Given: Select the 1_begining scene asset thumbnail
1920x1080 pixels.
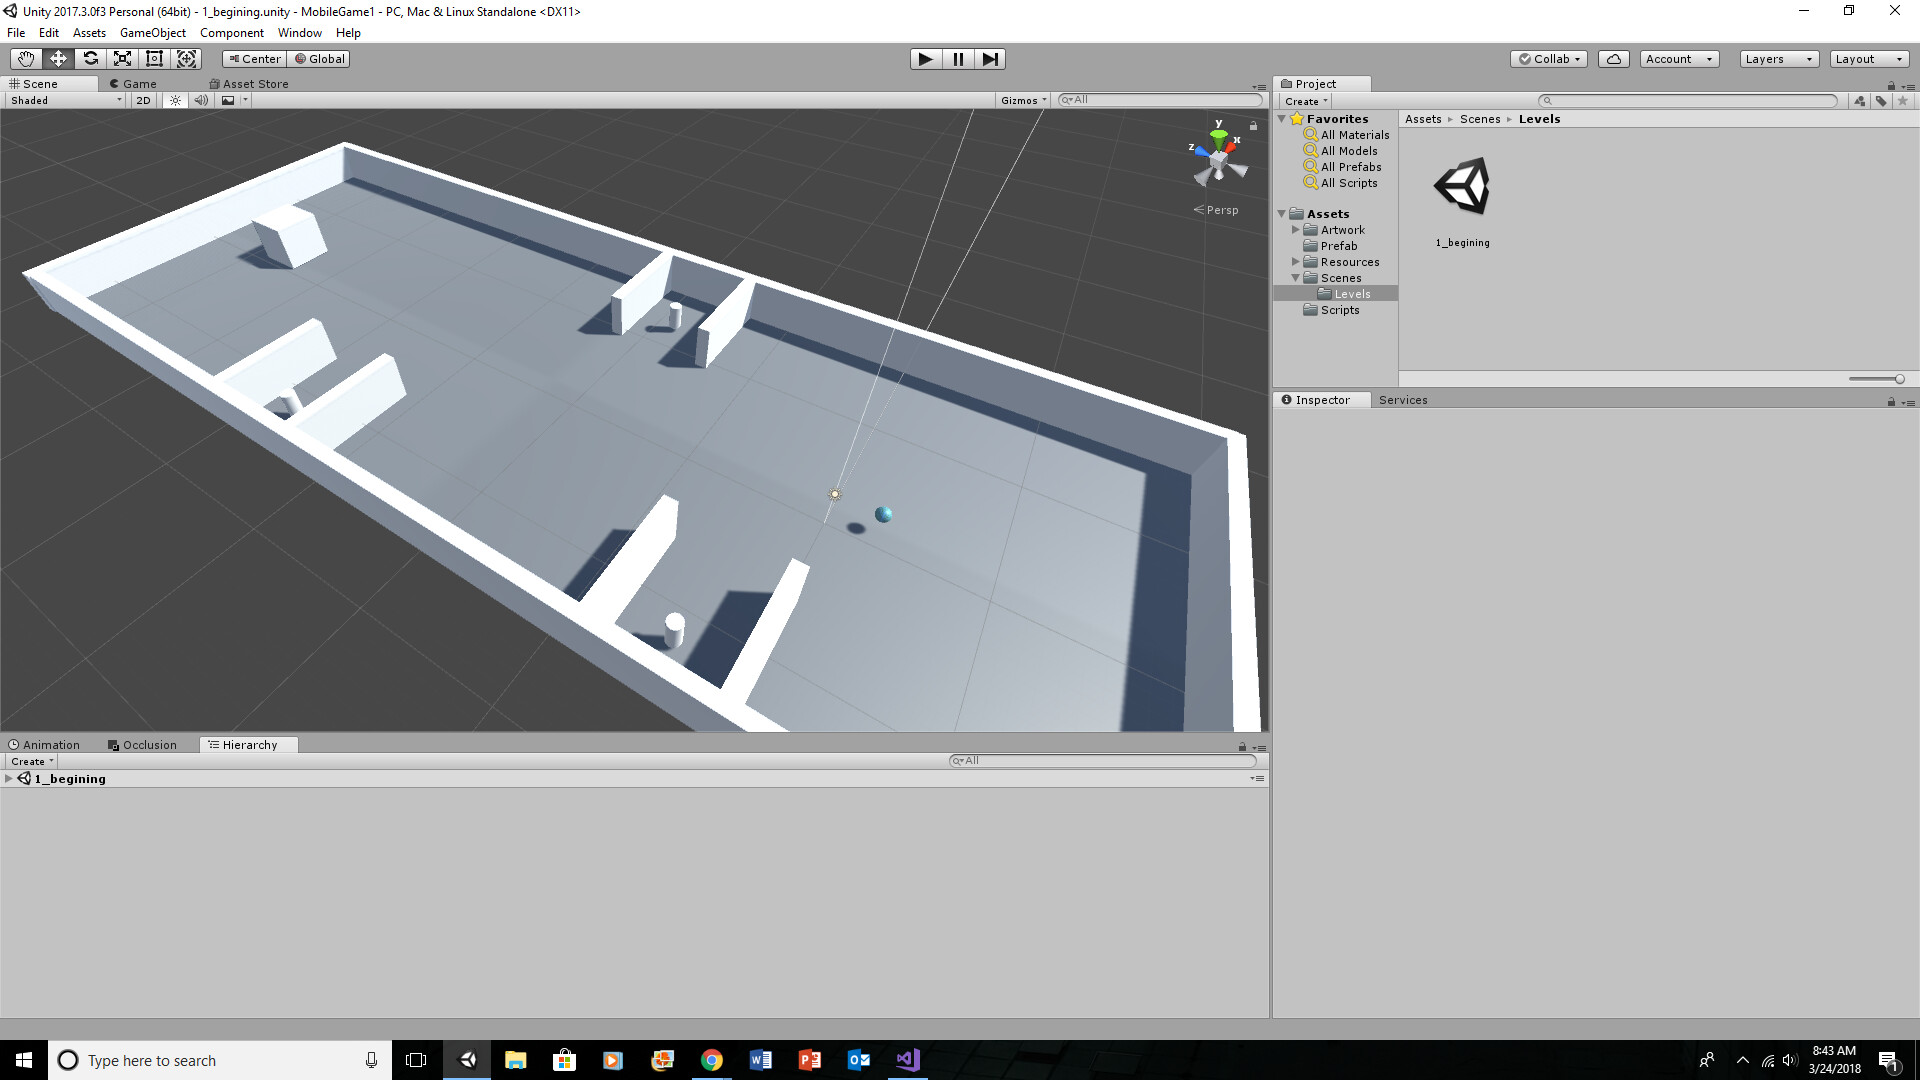Looking at the screenshot, I should tap(1462, 187).
